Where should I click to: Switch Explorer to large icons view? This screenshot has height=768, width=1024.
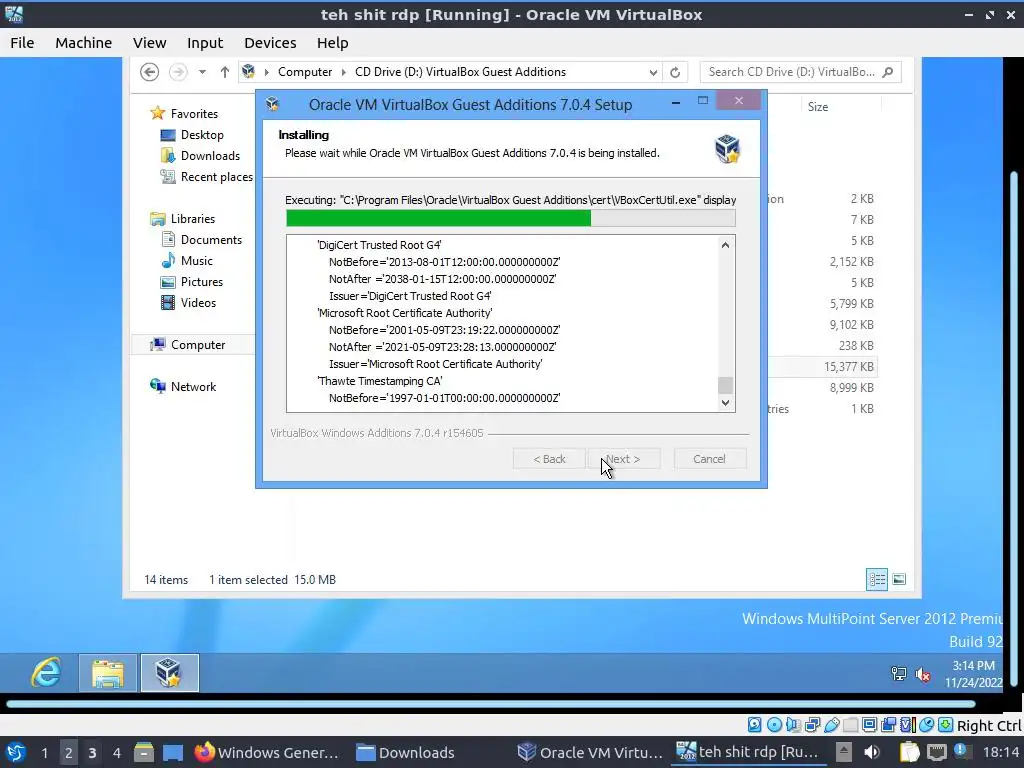coord(899,579)
